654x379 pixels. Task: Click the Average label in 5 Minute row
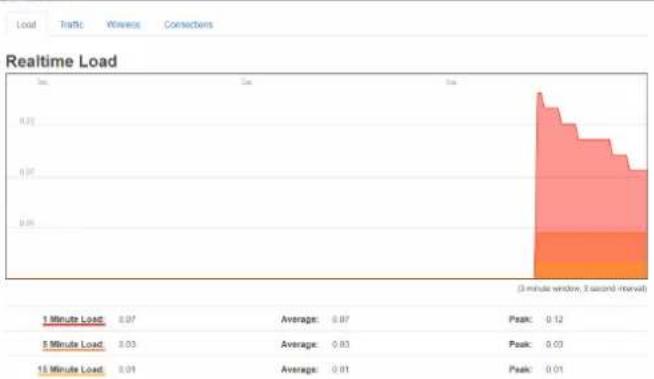299,344
